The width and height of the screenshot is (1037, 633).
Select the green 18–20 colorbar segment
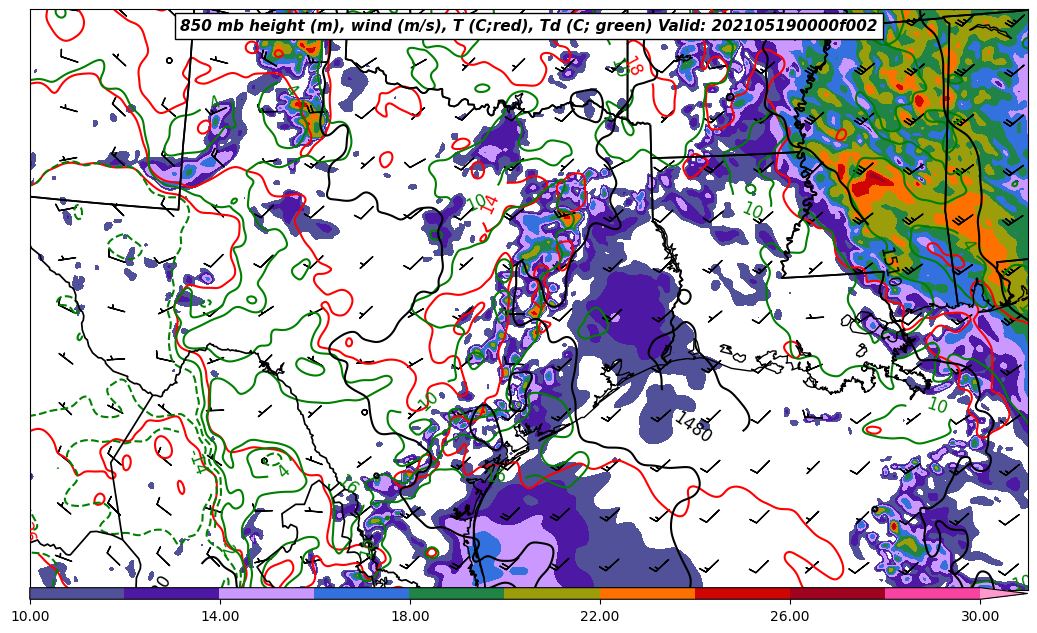point(457,593)
